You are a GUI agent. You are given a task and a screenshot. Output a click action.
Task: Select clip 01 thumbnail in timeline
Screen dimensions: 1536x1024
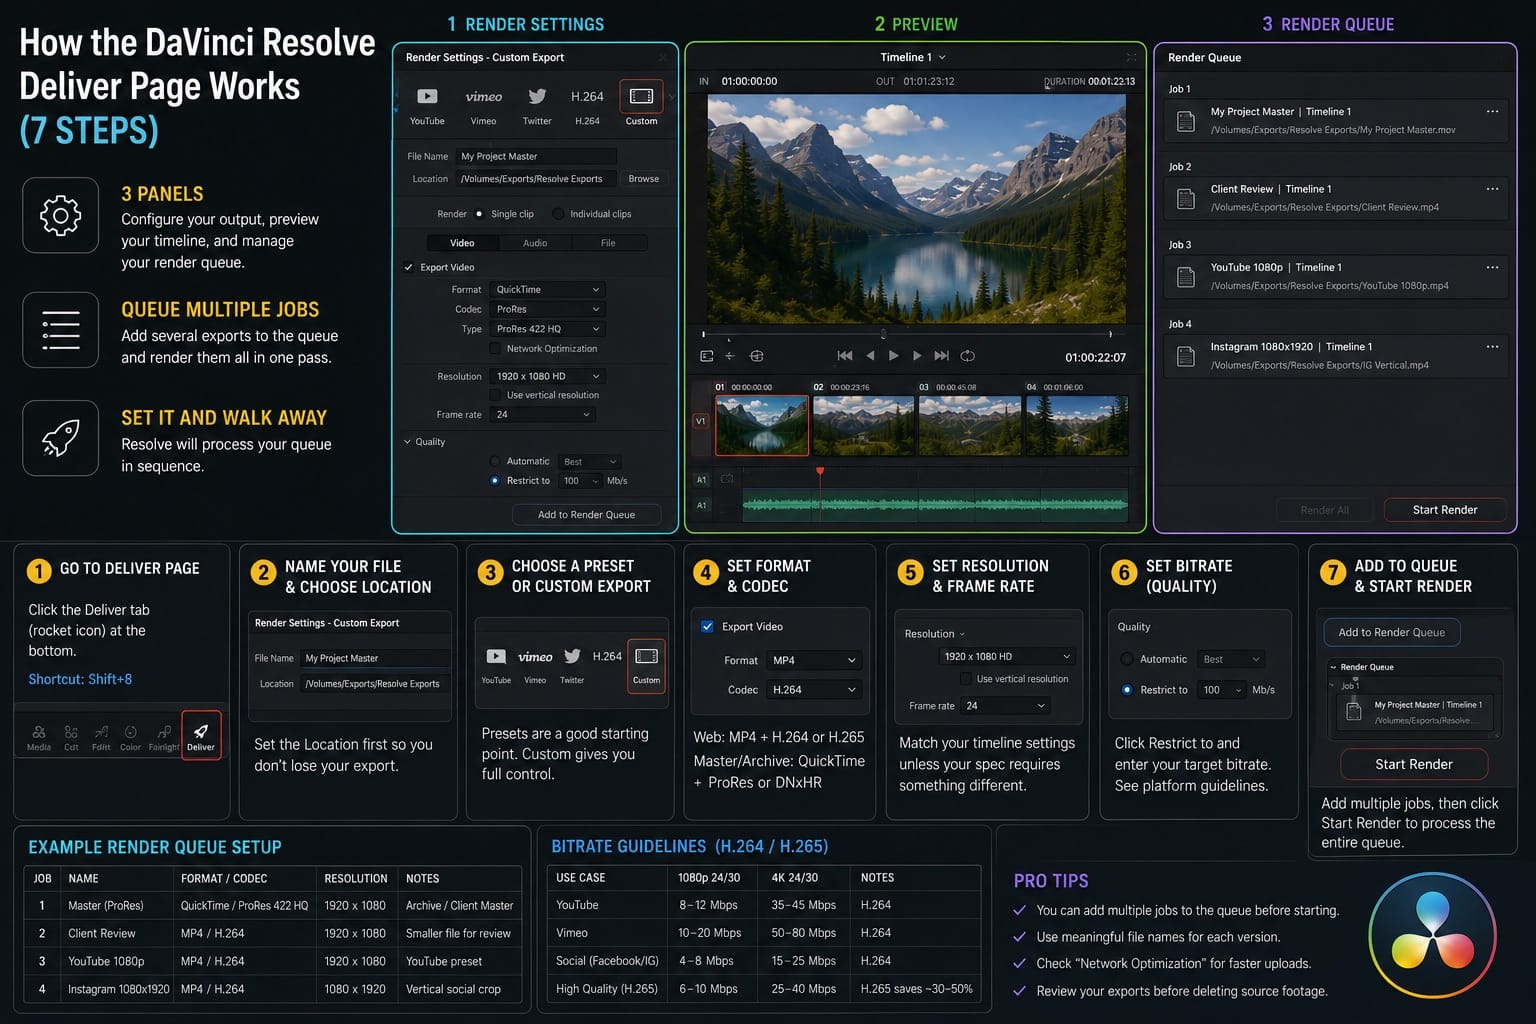point(762,425)
